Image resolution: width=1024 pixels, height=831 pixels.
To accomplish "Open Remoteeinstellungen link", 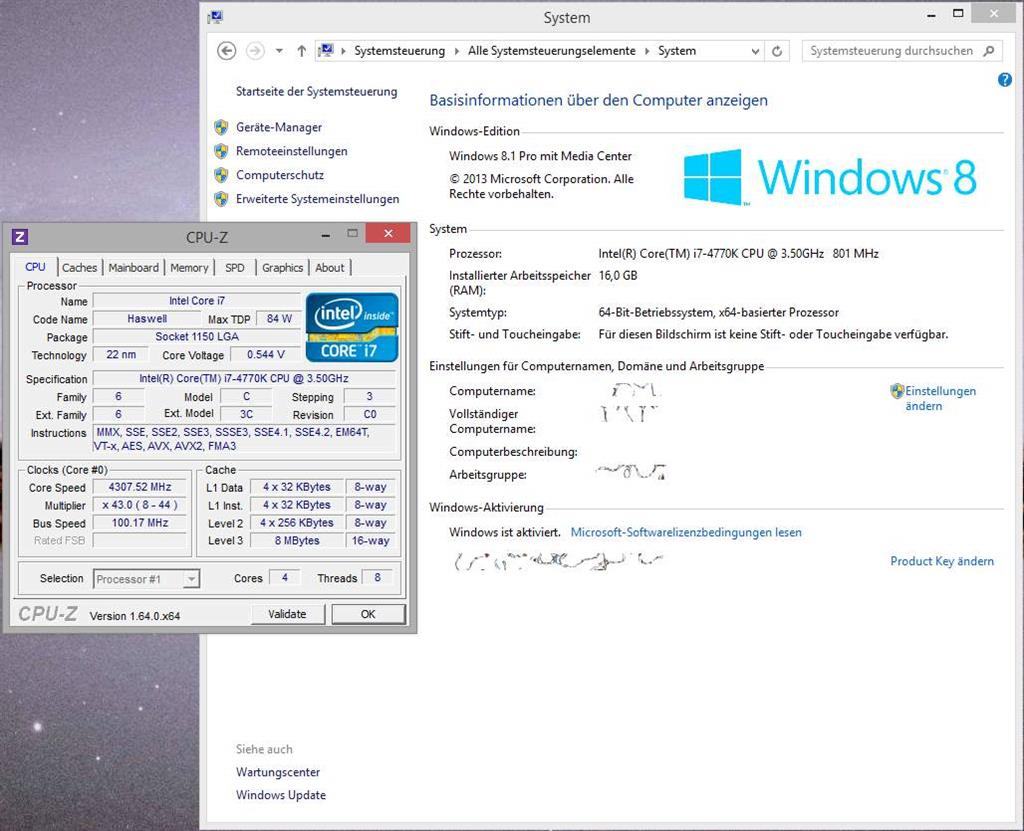I will pos(291,151).
